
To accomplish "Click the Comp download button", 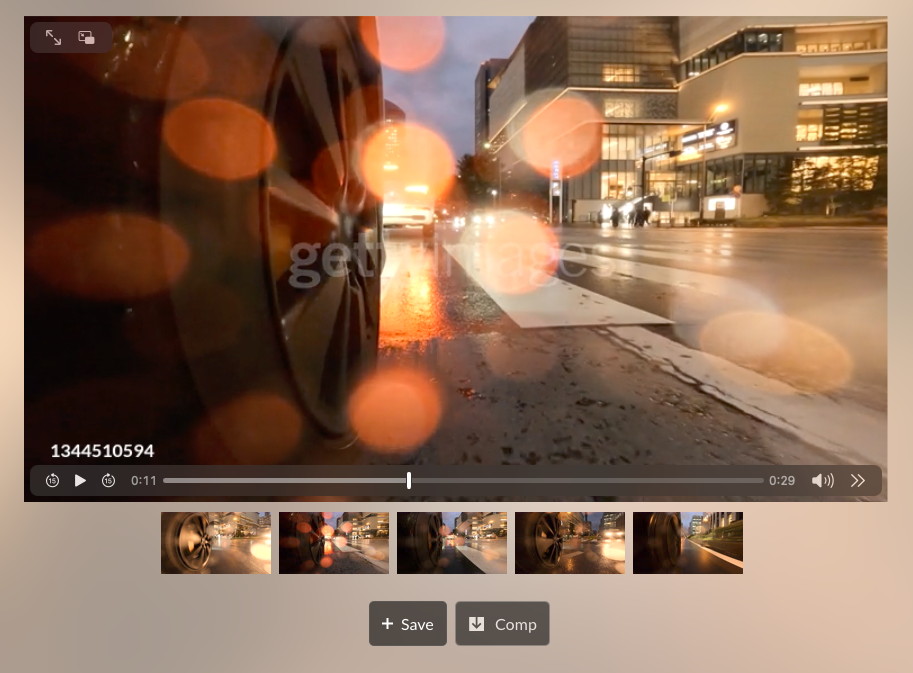I will click(x=502, y=624).
